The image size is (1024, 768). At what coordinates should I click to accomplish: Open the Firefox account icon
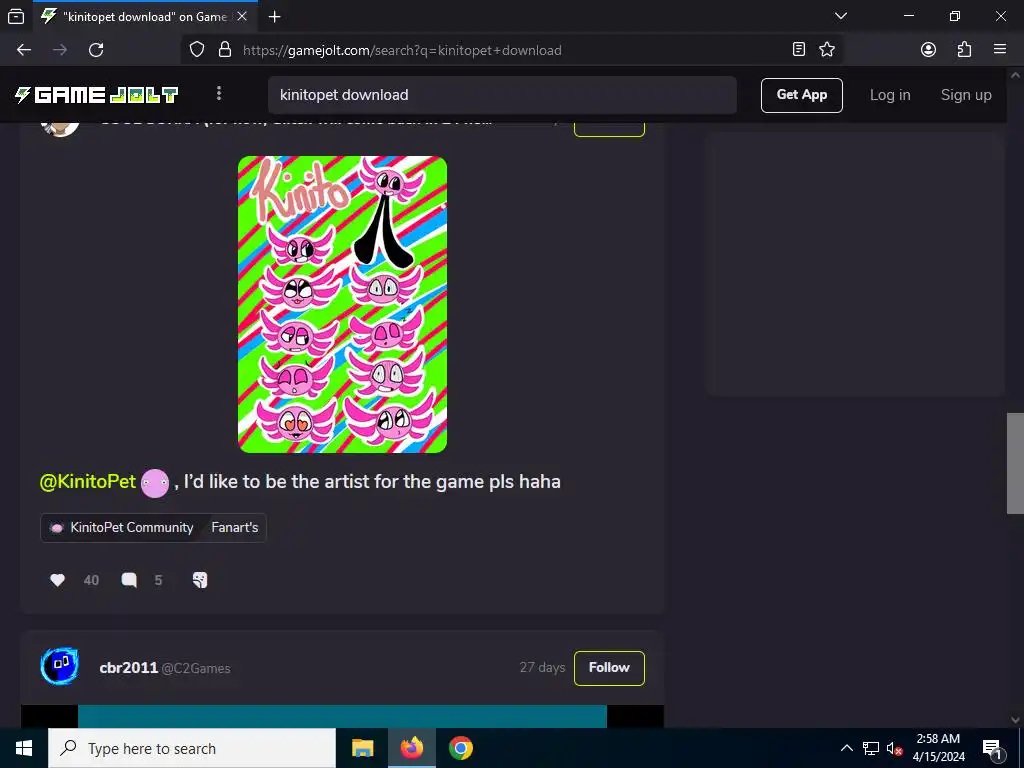pyautogui.click(x=928, y=50)
